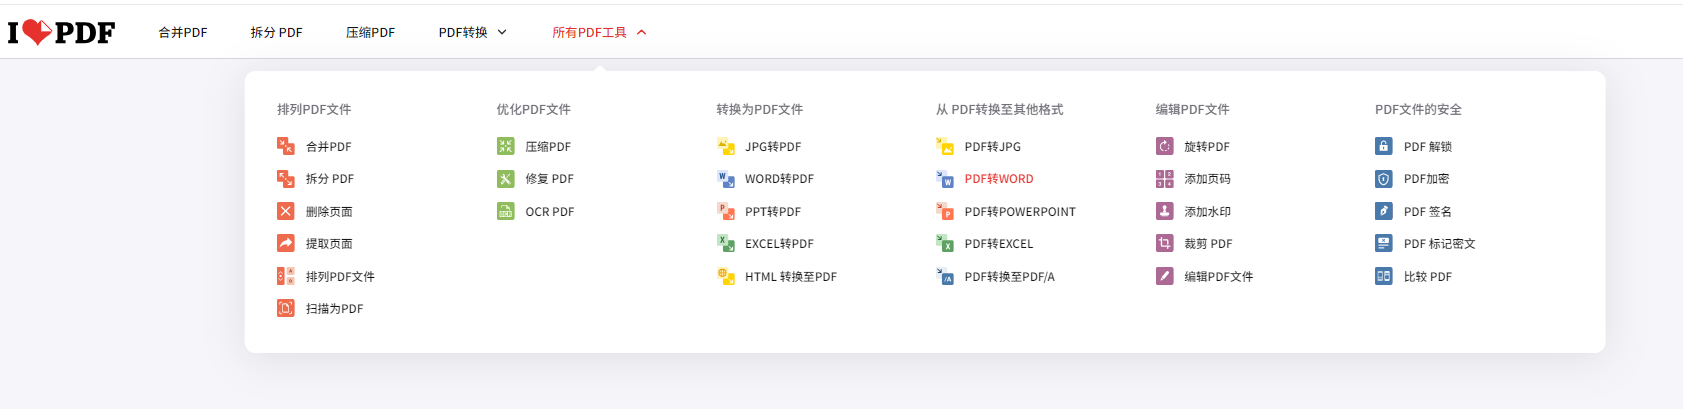The image size is (1683, 409).
Task: Click the PDF 解锁 unlock icon
Action: (x=1384, y=146)
